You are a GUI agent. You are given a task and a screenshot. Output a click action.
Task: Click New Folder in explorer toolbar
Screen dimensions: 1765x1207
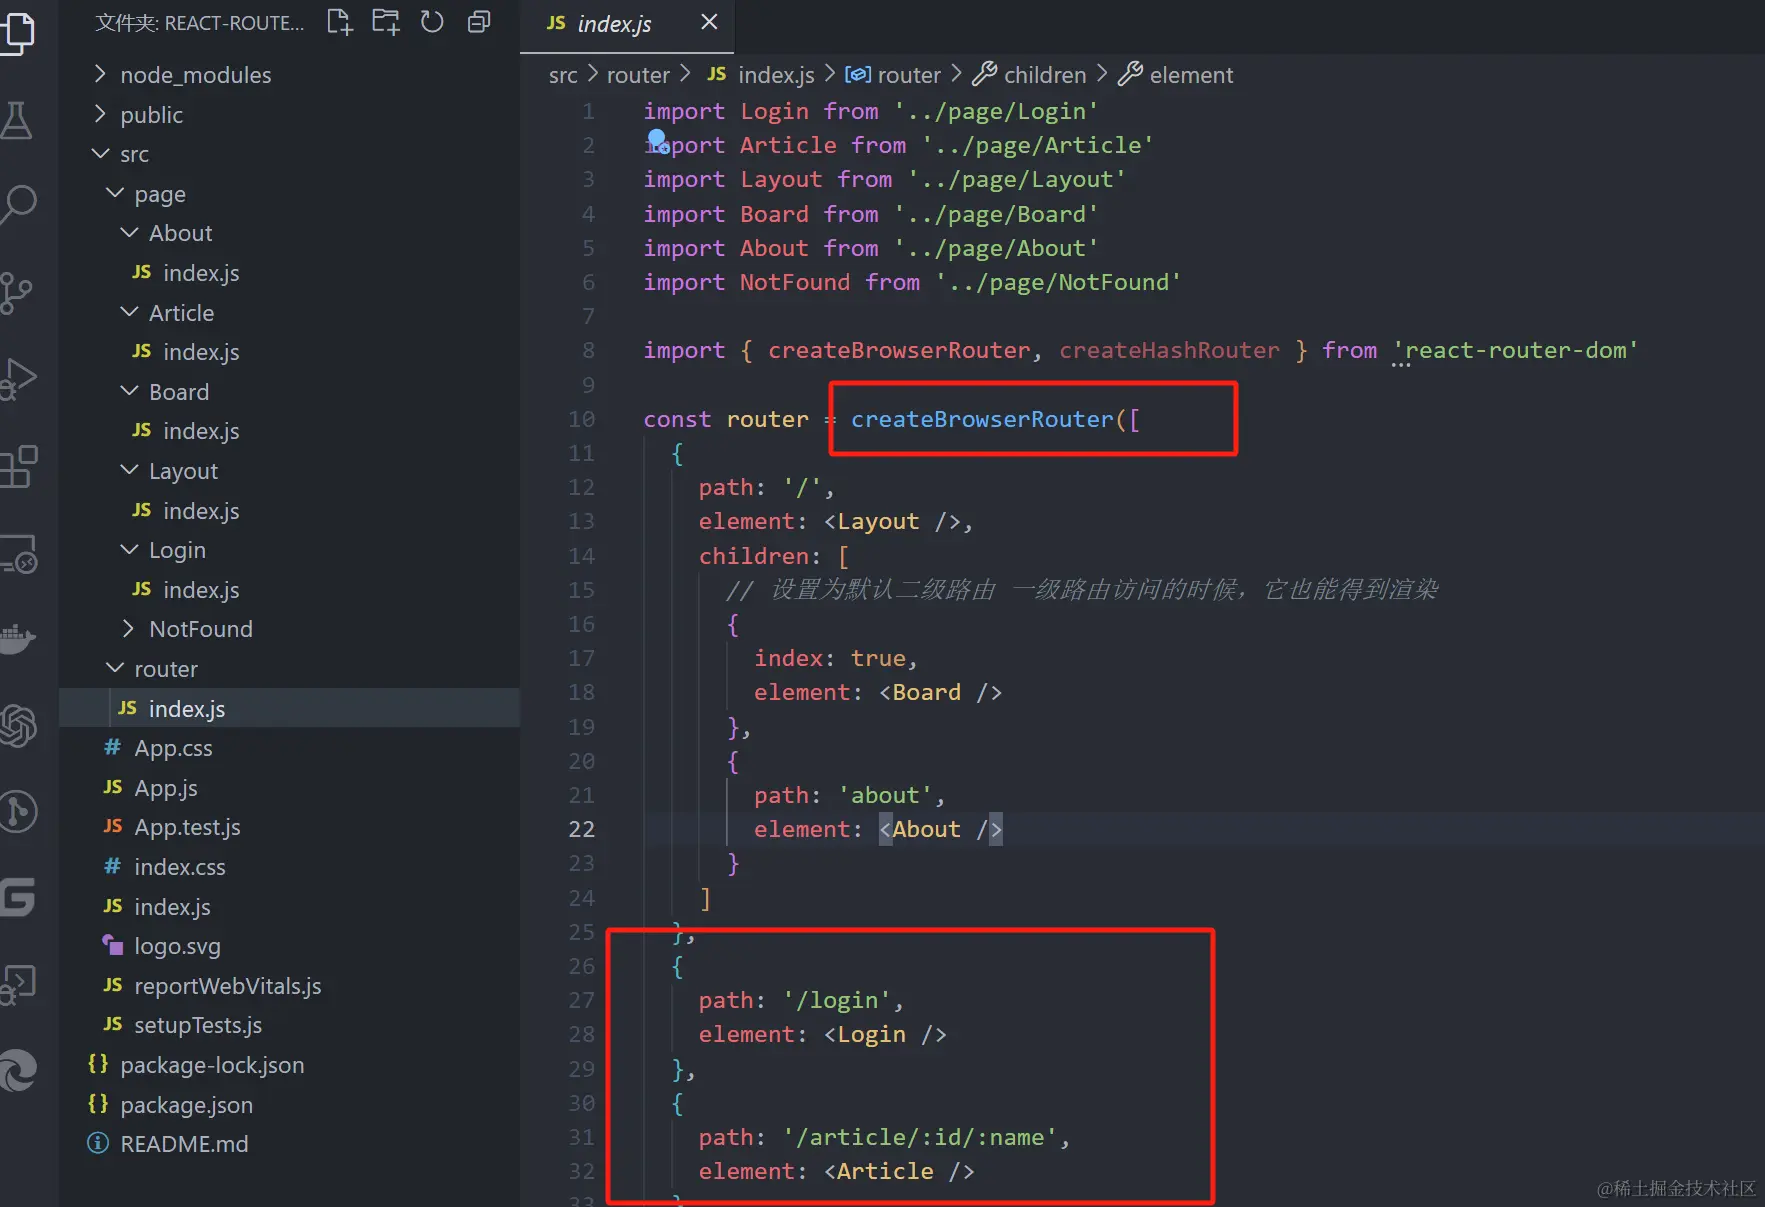click(385, 22)
